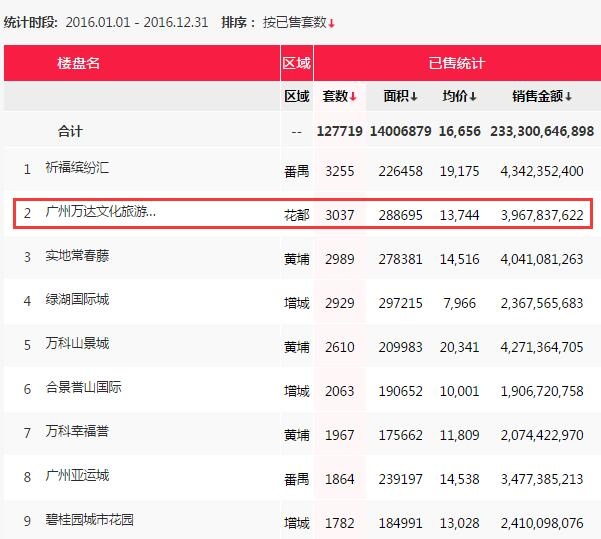Select area value 190652

tap(400, 391)
